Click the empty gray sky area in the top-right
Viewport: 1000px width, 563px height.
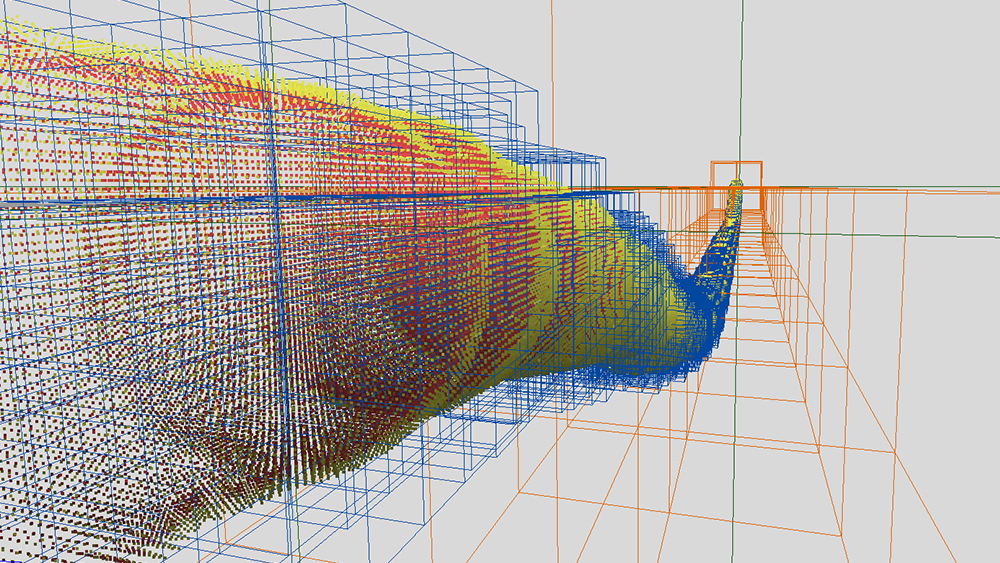coord(880,80)
